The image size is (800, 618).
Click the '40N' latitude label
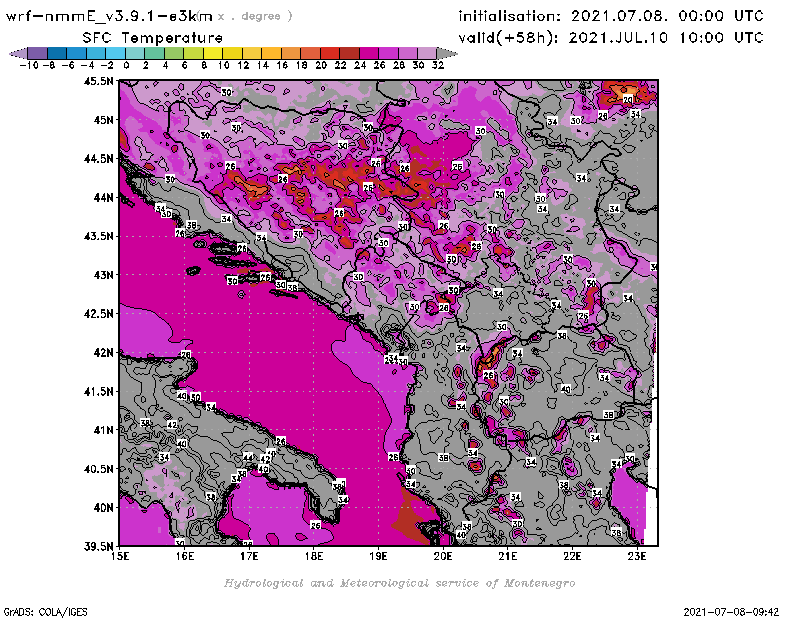(x=104, y=508)
